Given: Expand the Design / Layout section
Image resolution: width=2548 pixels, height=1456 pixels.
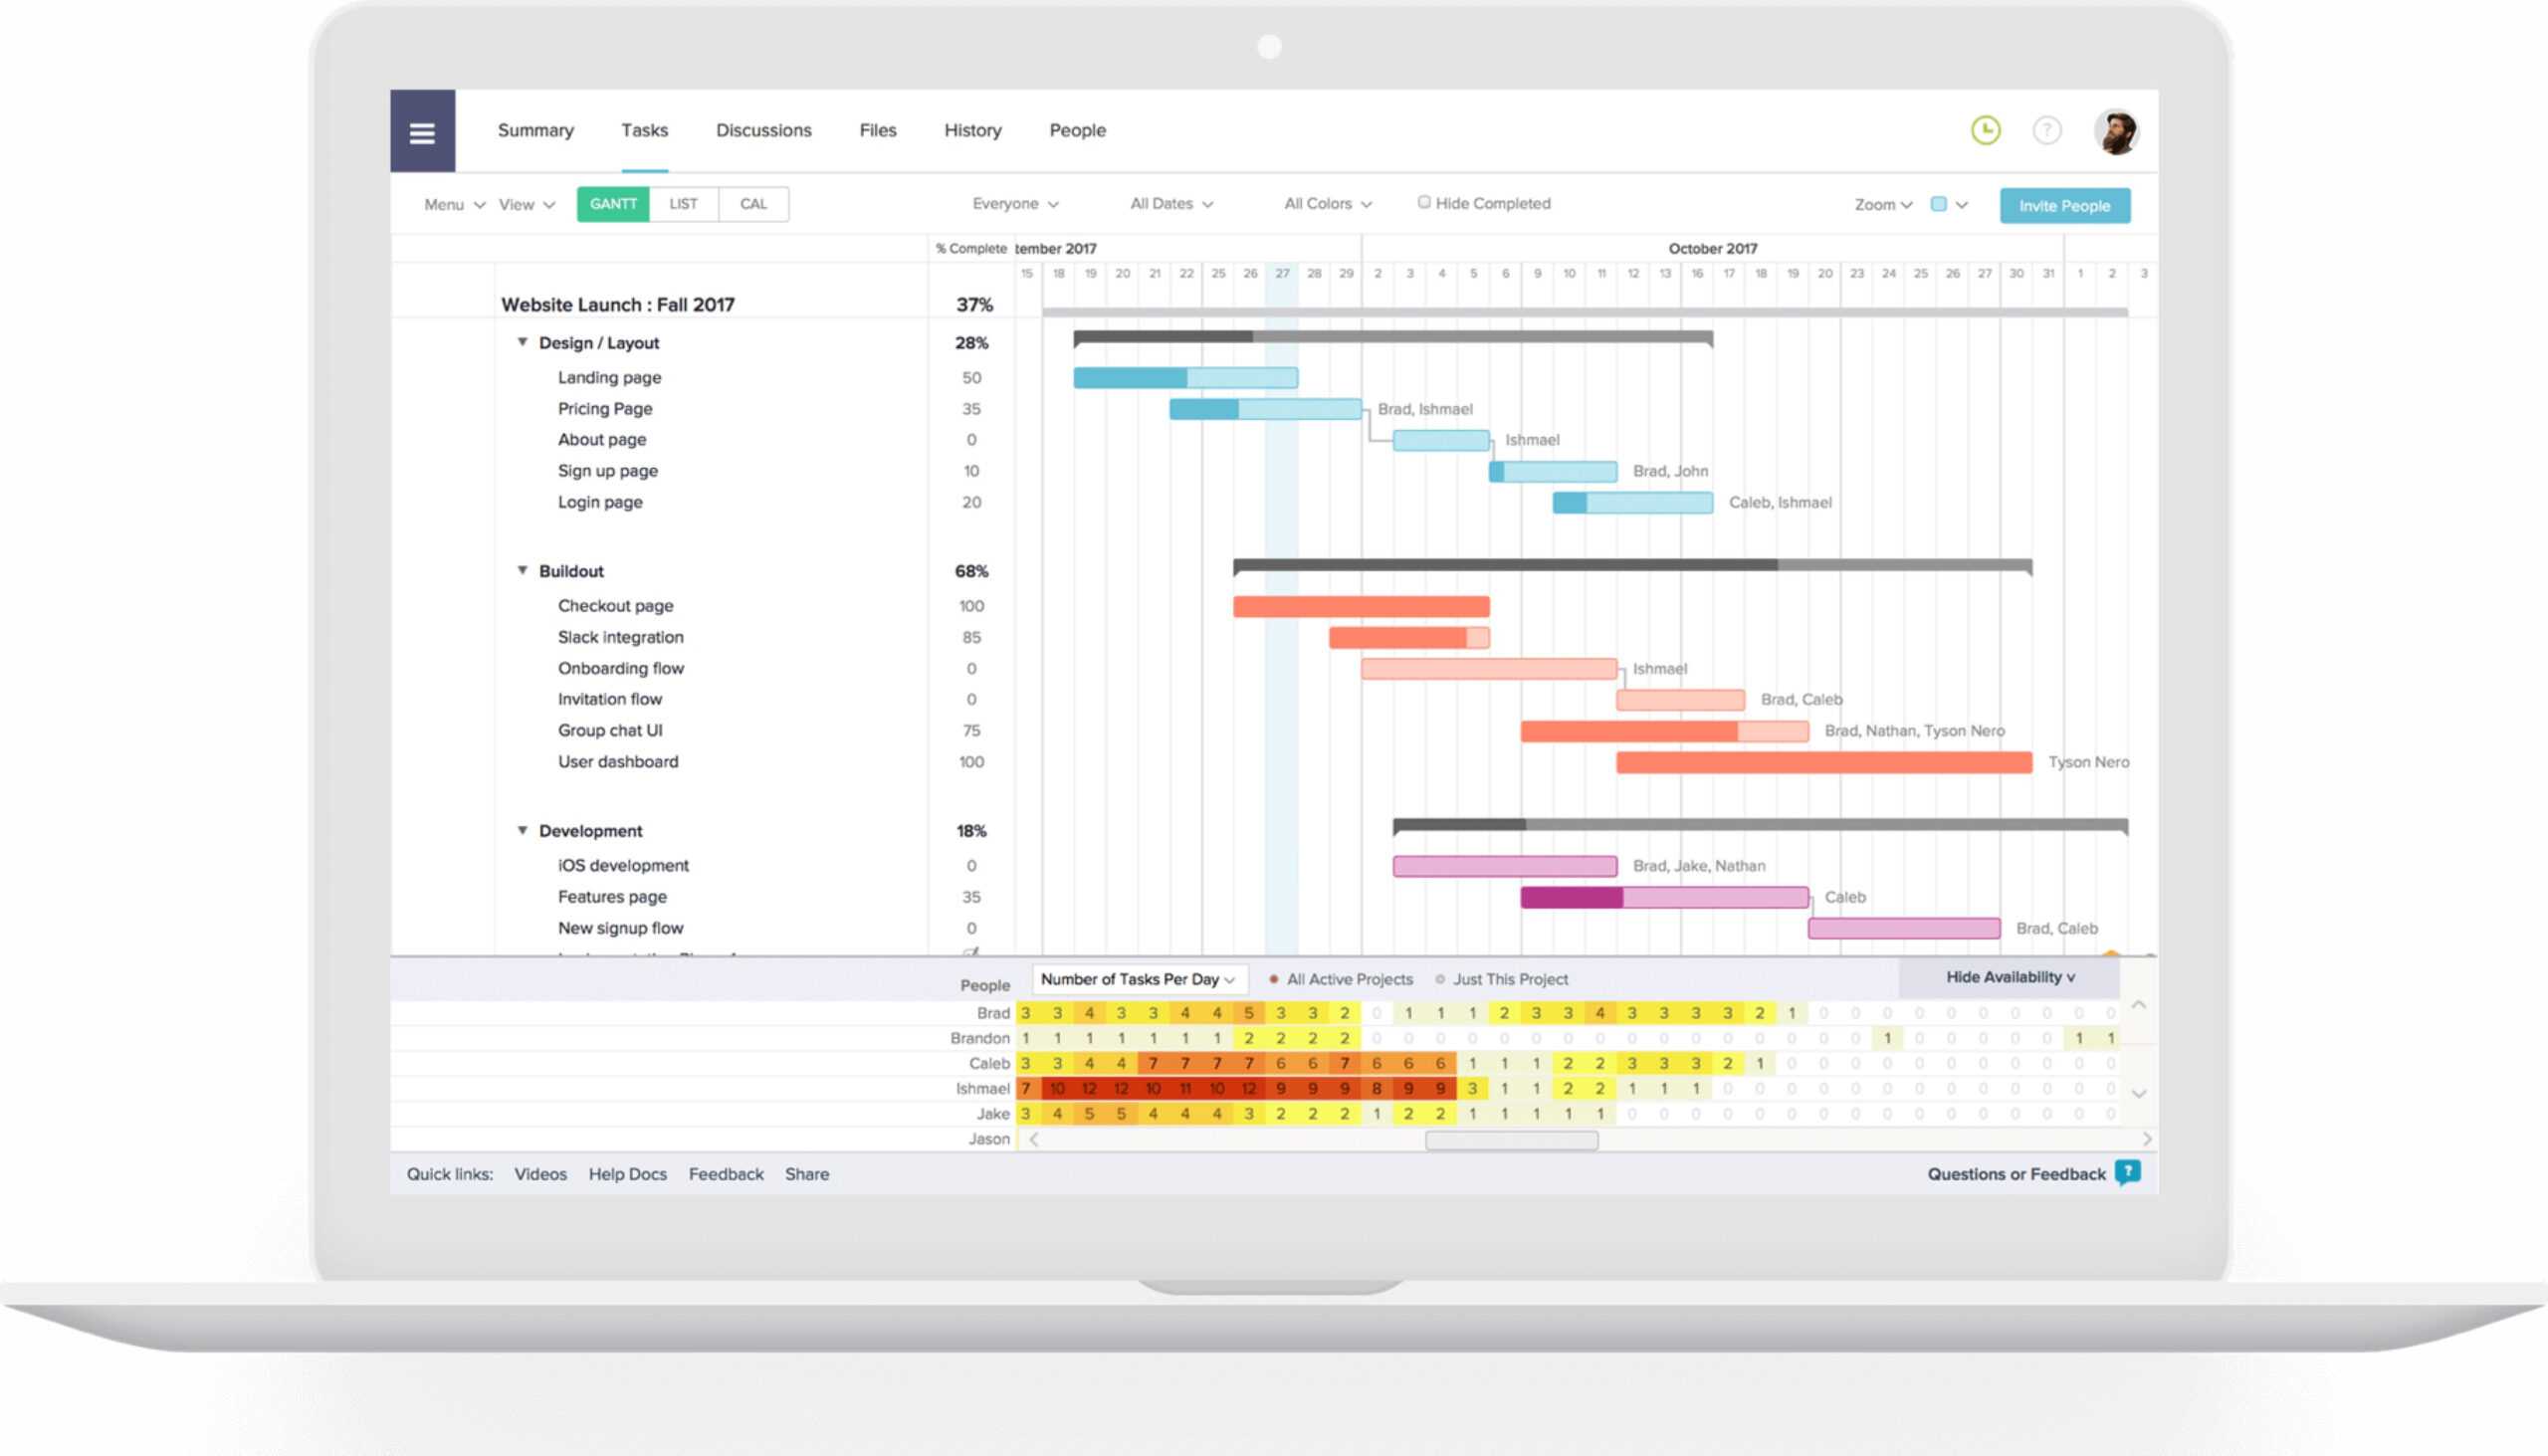Looking at the screenshot, I should (525, 341).
